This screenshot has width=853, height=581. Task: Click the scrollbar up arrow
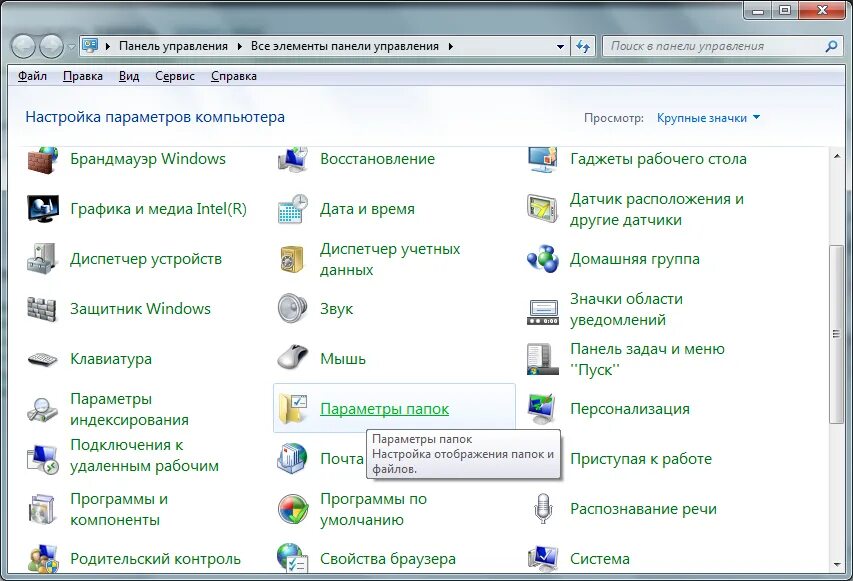click(836, 157)
